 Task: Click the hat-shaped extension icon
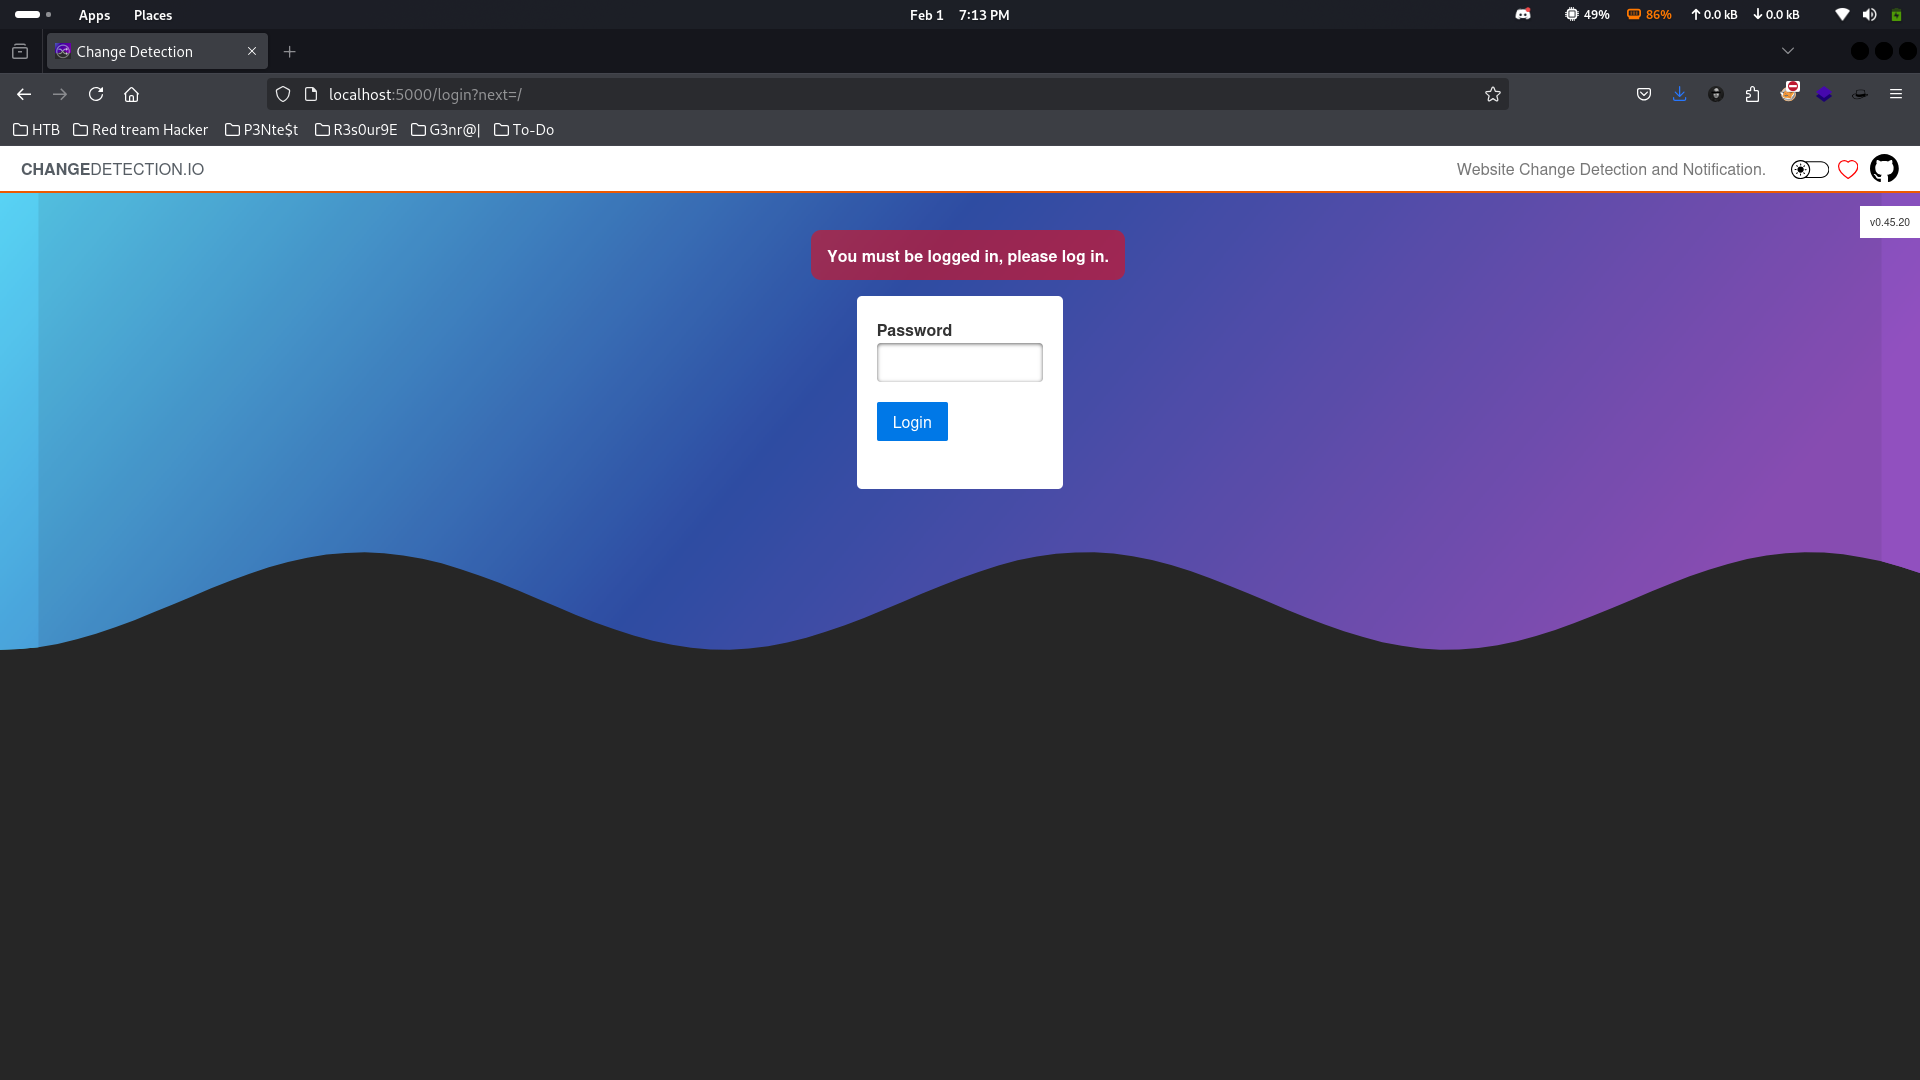pos(1860,94)
